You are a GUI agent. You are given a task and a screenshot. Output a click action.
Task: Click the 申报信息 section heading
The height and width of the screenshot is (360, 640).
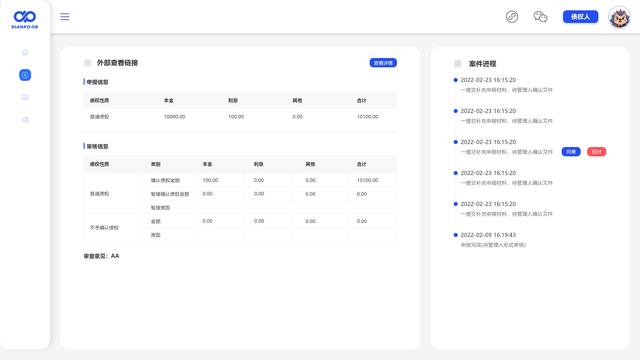click(98, 82)
